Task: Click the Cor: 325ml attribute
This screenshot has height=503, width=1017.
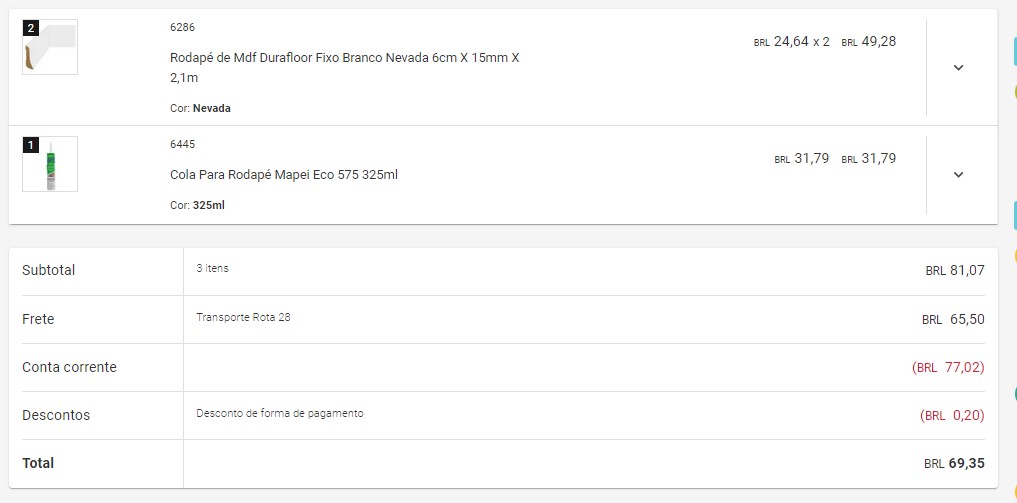Action: pos(197,205)
